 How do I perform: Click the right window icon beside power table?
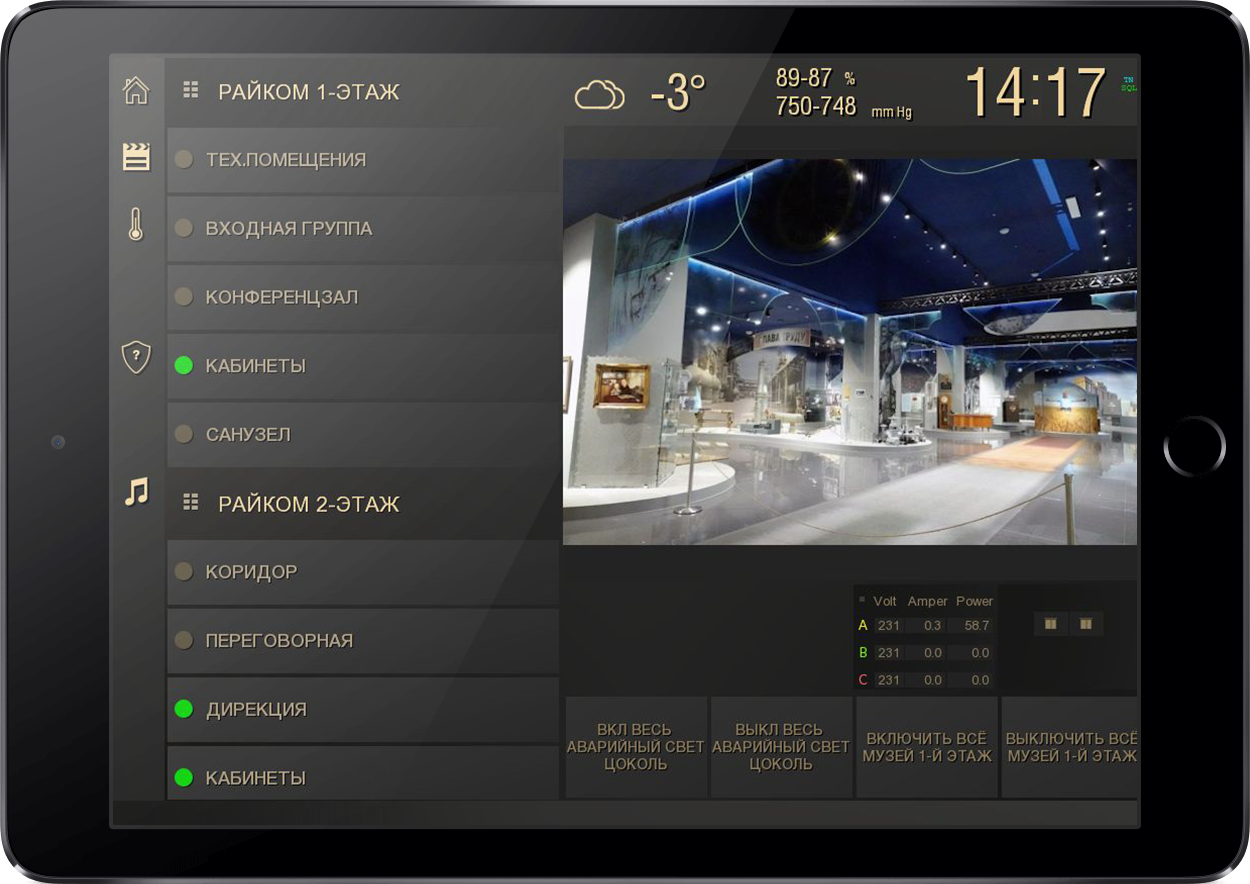[x=1086, y=624]
